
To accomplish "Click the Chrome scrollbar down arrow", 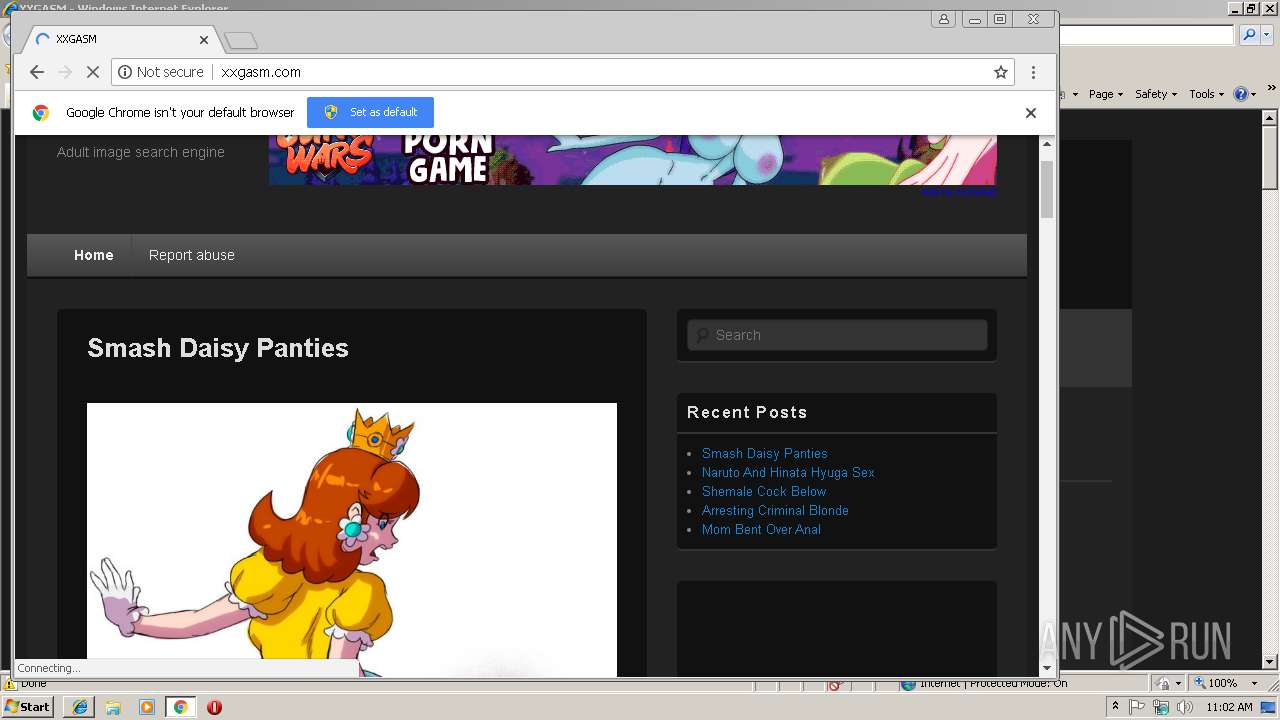I will click(1047, 668).
